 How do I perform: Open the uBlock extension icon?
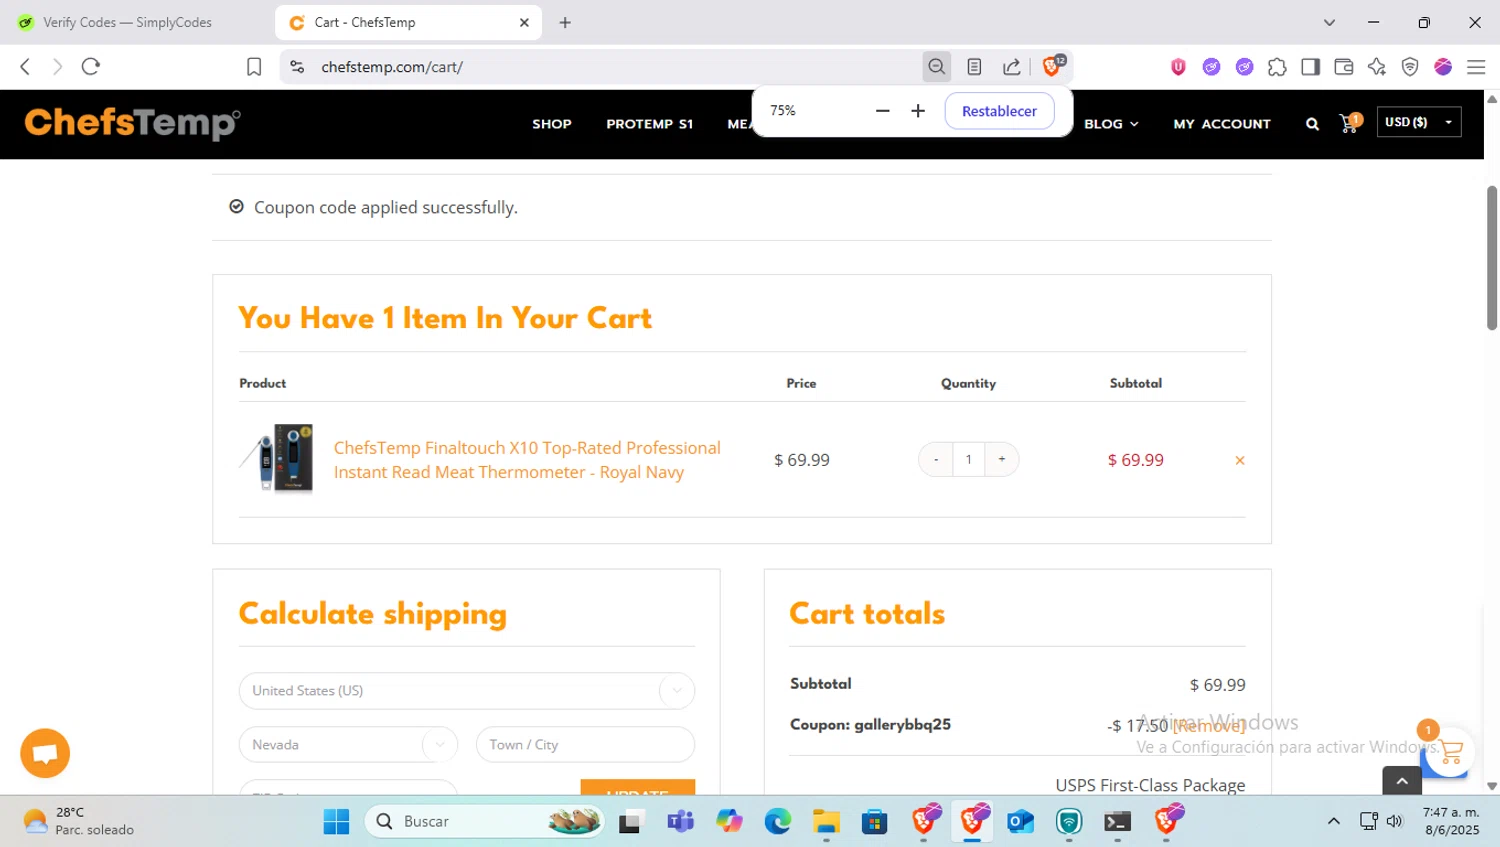pyautogui.click(x=1178, y=67)
